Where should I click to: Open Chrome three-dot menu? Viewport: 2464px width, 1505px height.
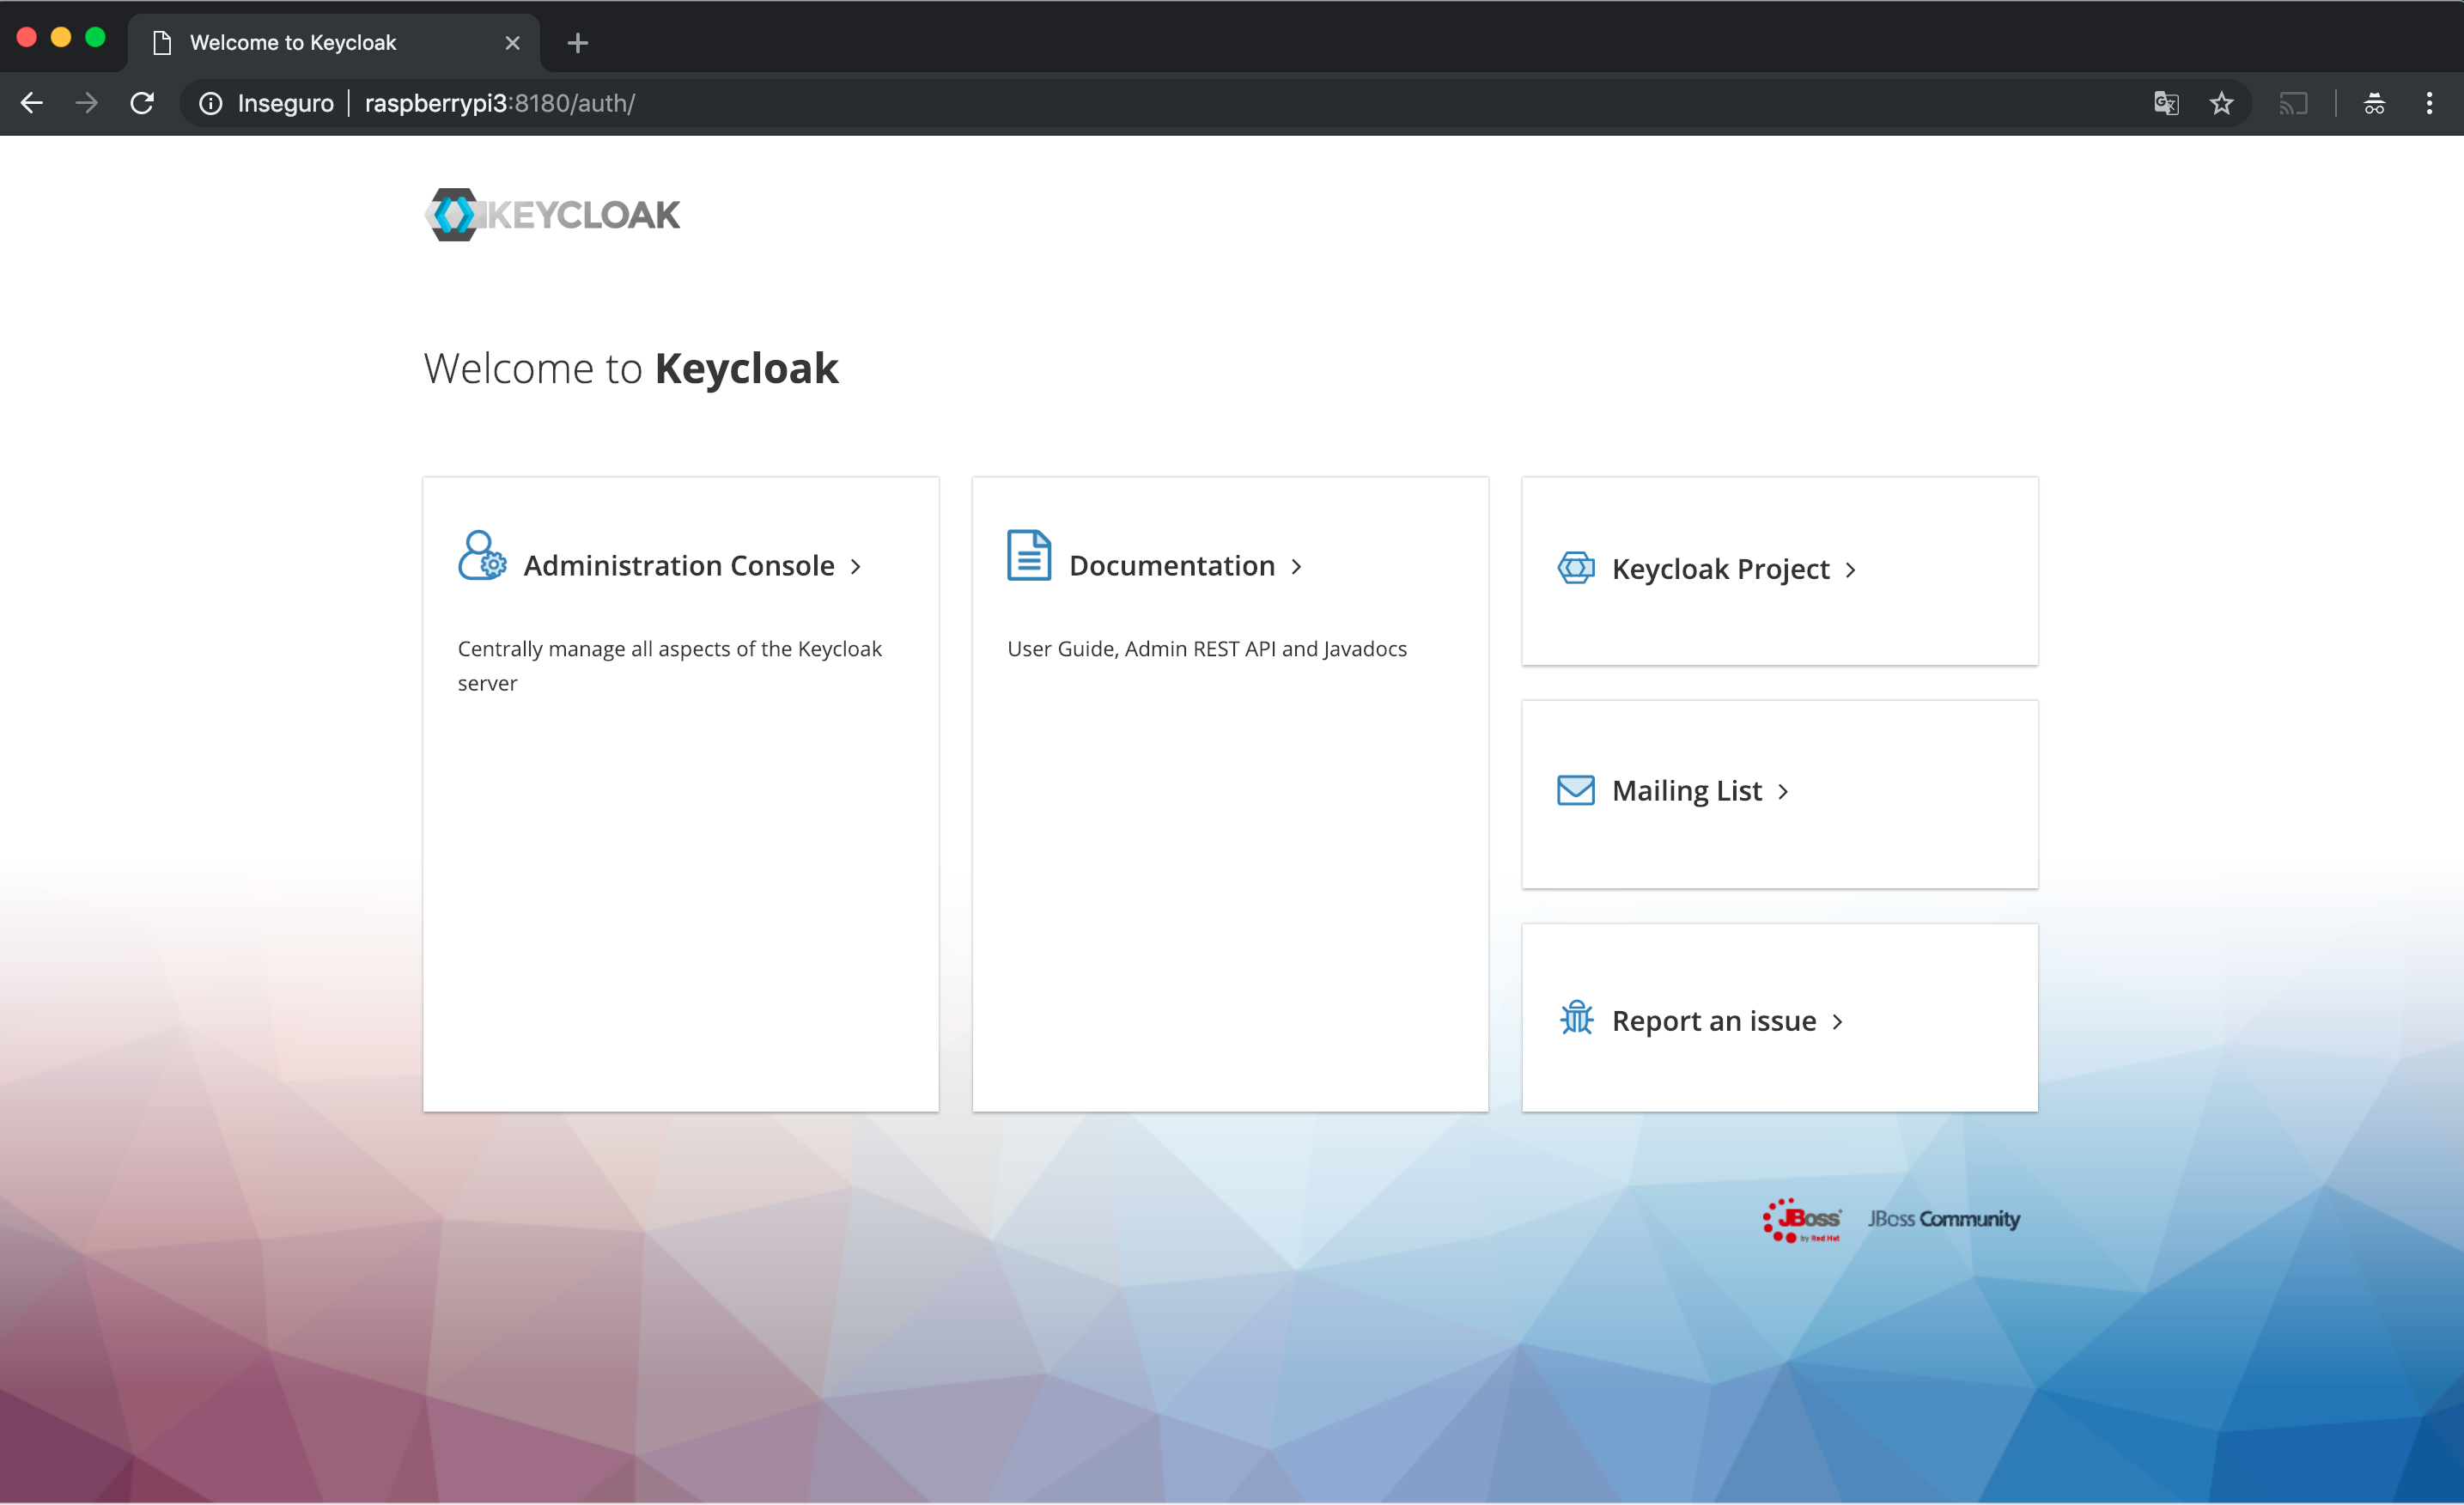click(x=2429, y=103)
